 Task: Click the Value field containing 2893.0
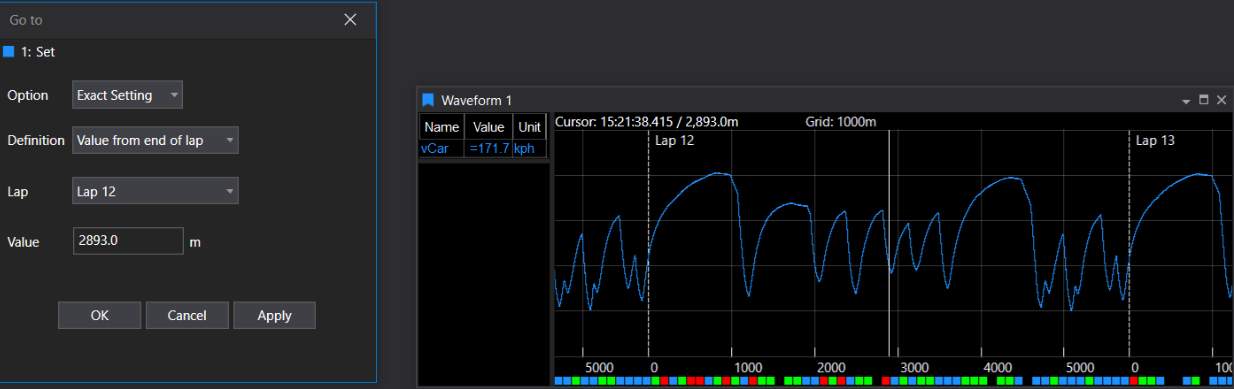[128, 241]
